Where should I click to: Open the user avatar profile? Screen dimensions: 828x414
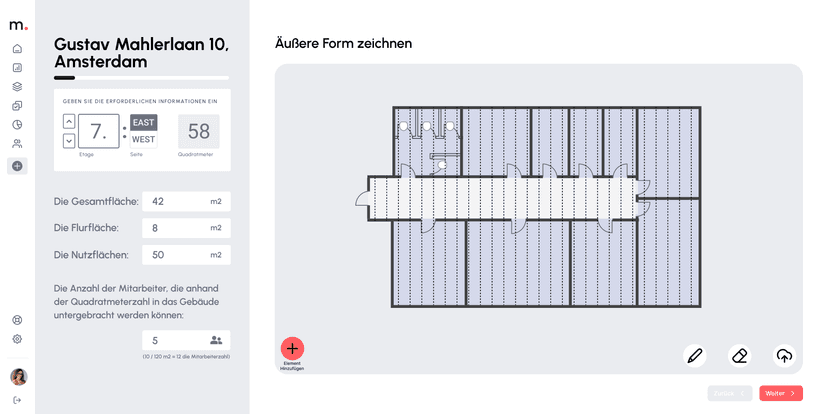18,376
